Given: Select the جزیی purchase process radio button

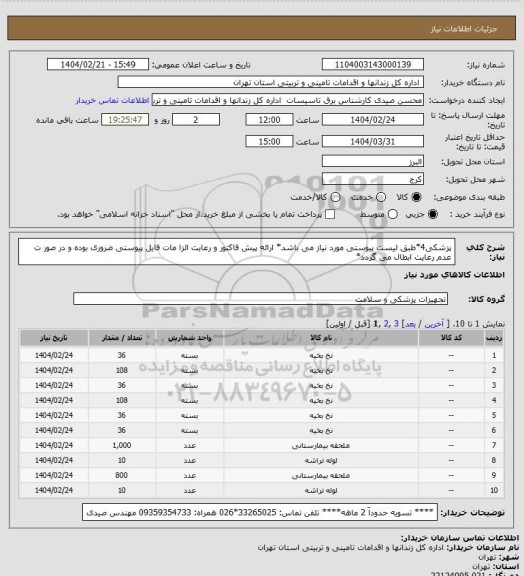Looking at the screenshot, I should pos(434,214).
